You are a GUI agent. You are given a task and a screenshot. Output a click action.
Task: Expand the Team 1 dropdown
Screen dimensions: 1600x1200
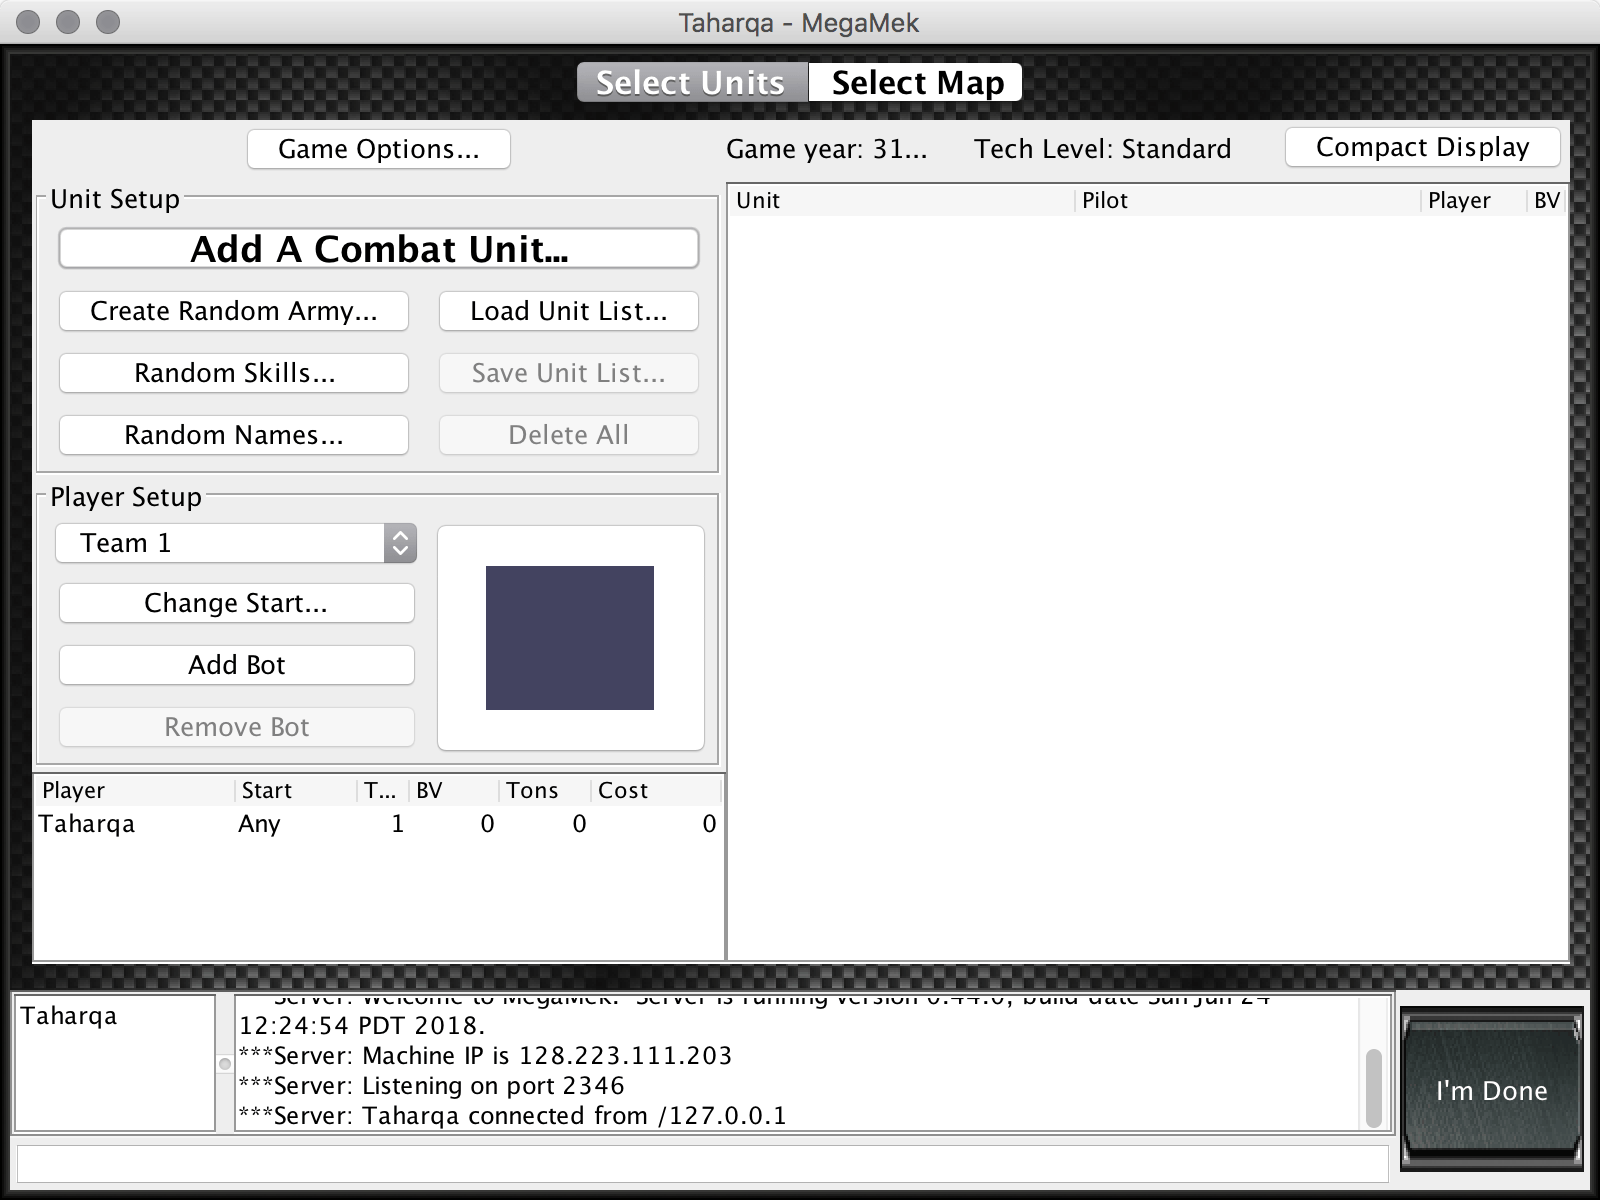[x=236, y=543]
